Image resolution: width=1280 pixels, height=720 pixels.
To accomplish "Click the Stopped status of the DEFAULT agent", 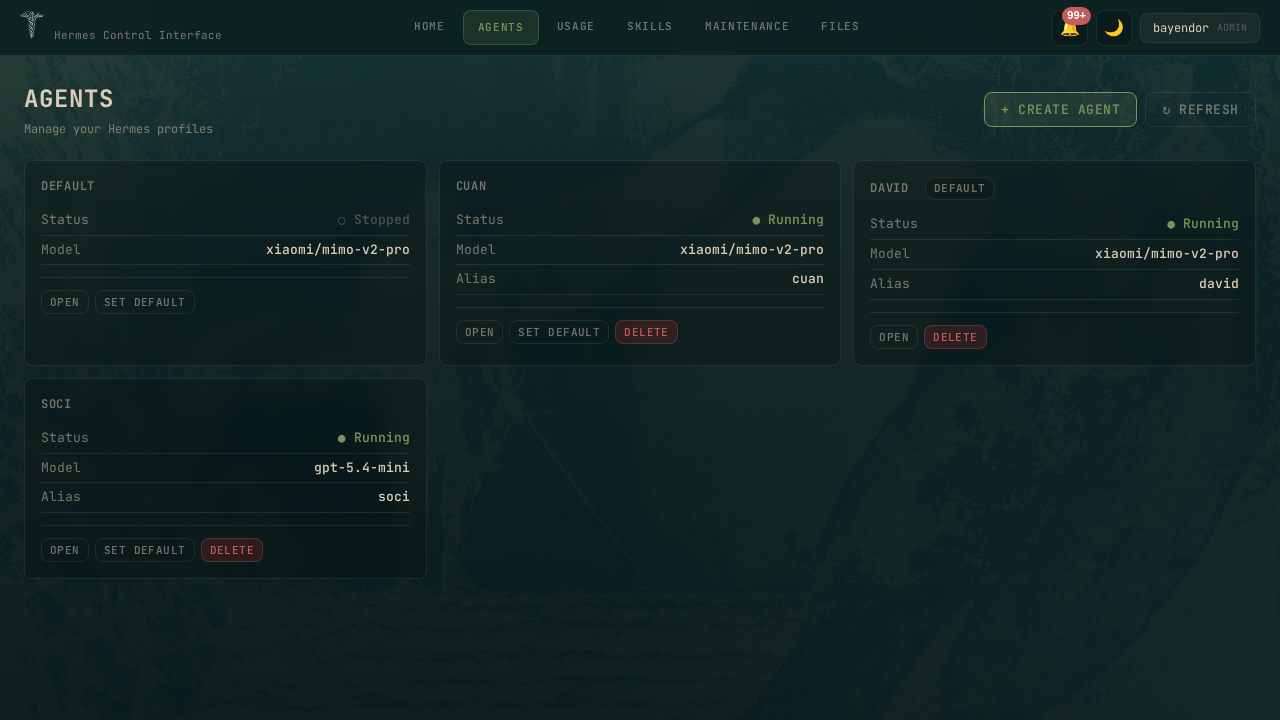I will 374,220.
